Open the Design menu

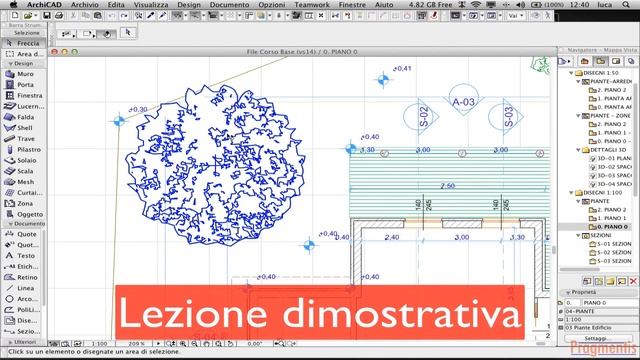pyautogui.click(x=189, y=5)
